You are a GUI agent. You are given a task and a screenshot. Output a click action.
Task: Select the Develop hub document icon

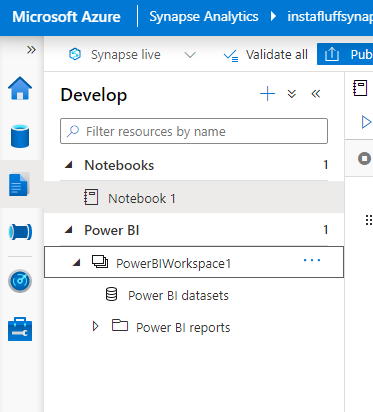[19, 184]
